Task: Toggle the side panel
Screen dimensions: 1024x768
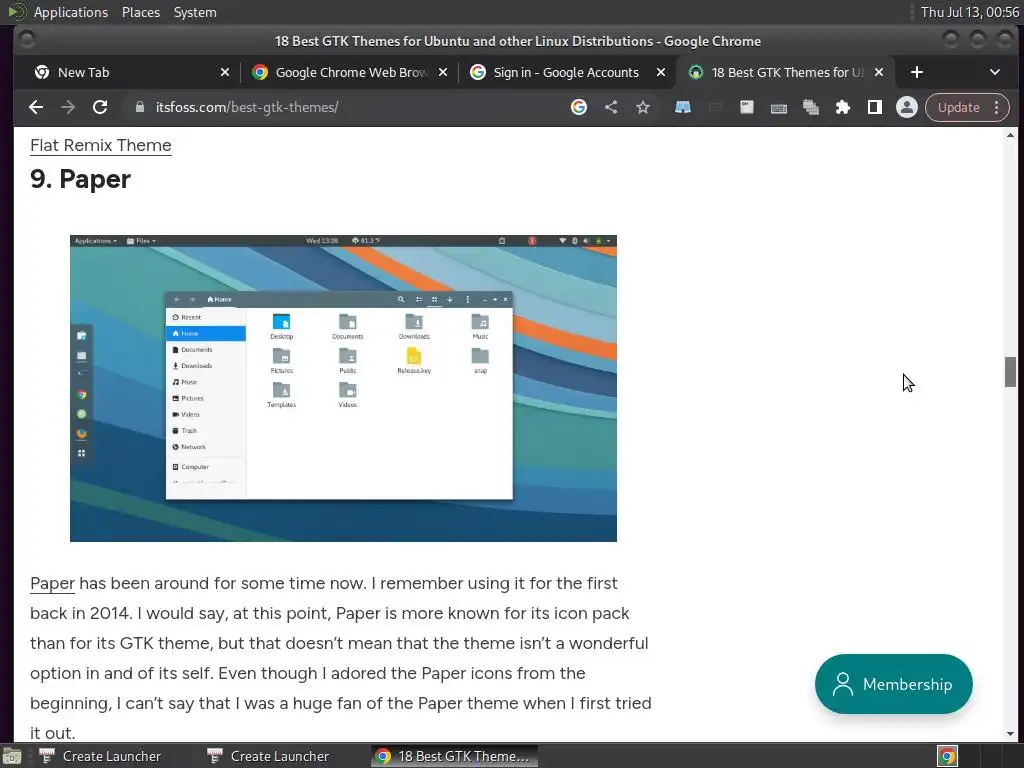Action: coord(874,108)
